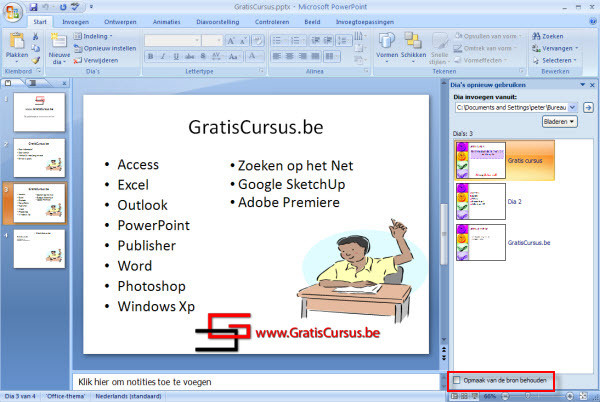600x402 pixels.
Task: Click the clear formatting eraser icon
Action: click(258, 41)
